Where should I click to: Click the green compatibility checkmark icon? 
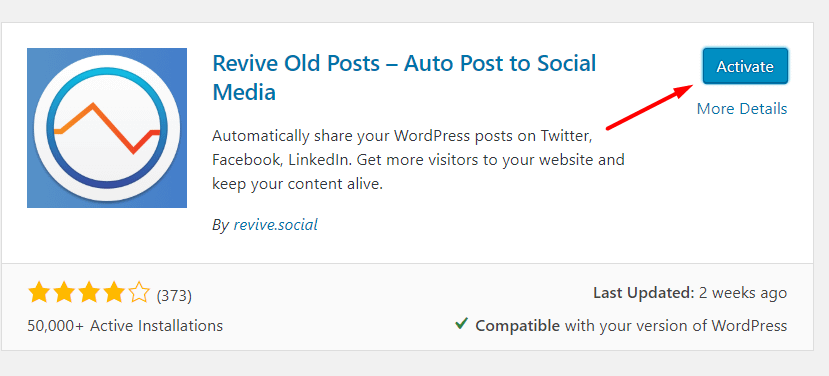(x=461, y=324)
